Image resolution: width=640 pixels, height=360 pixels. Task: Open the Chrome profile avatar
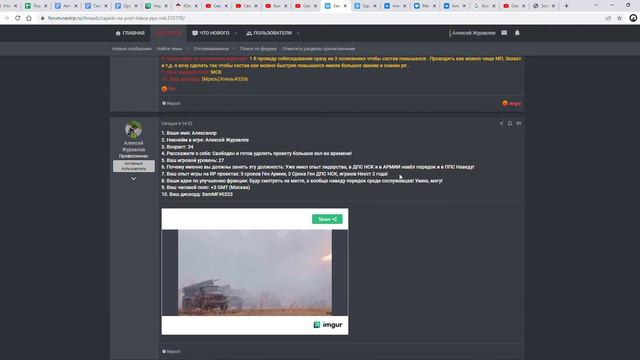pyautogui.click(x=633, y=18)
